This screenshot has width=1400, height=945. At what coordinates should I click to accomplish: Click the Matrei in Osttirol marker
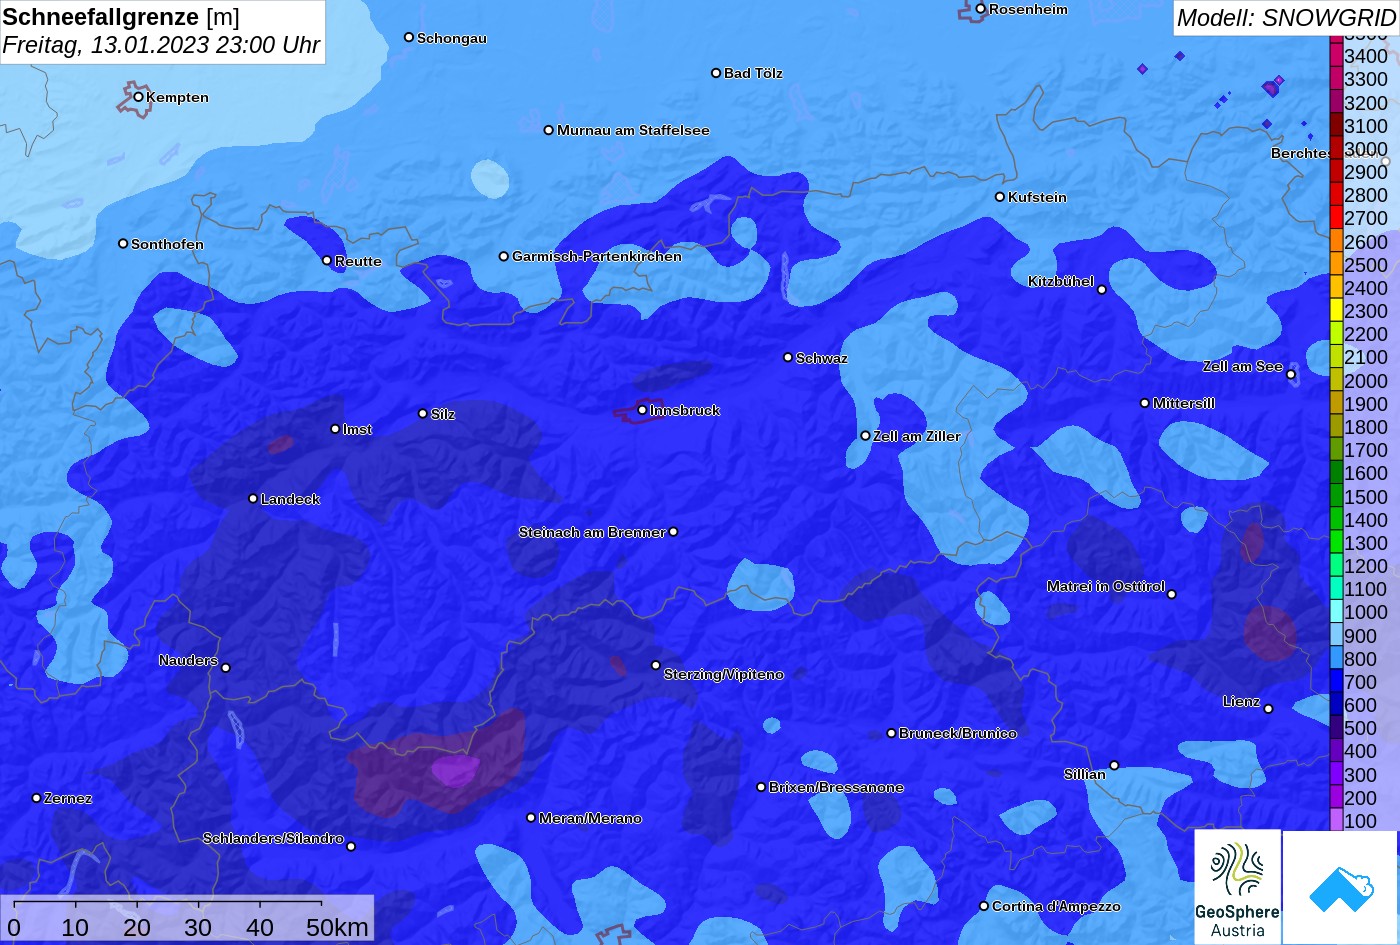1172,594
